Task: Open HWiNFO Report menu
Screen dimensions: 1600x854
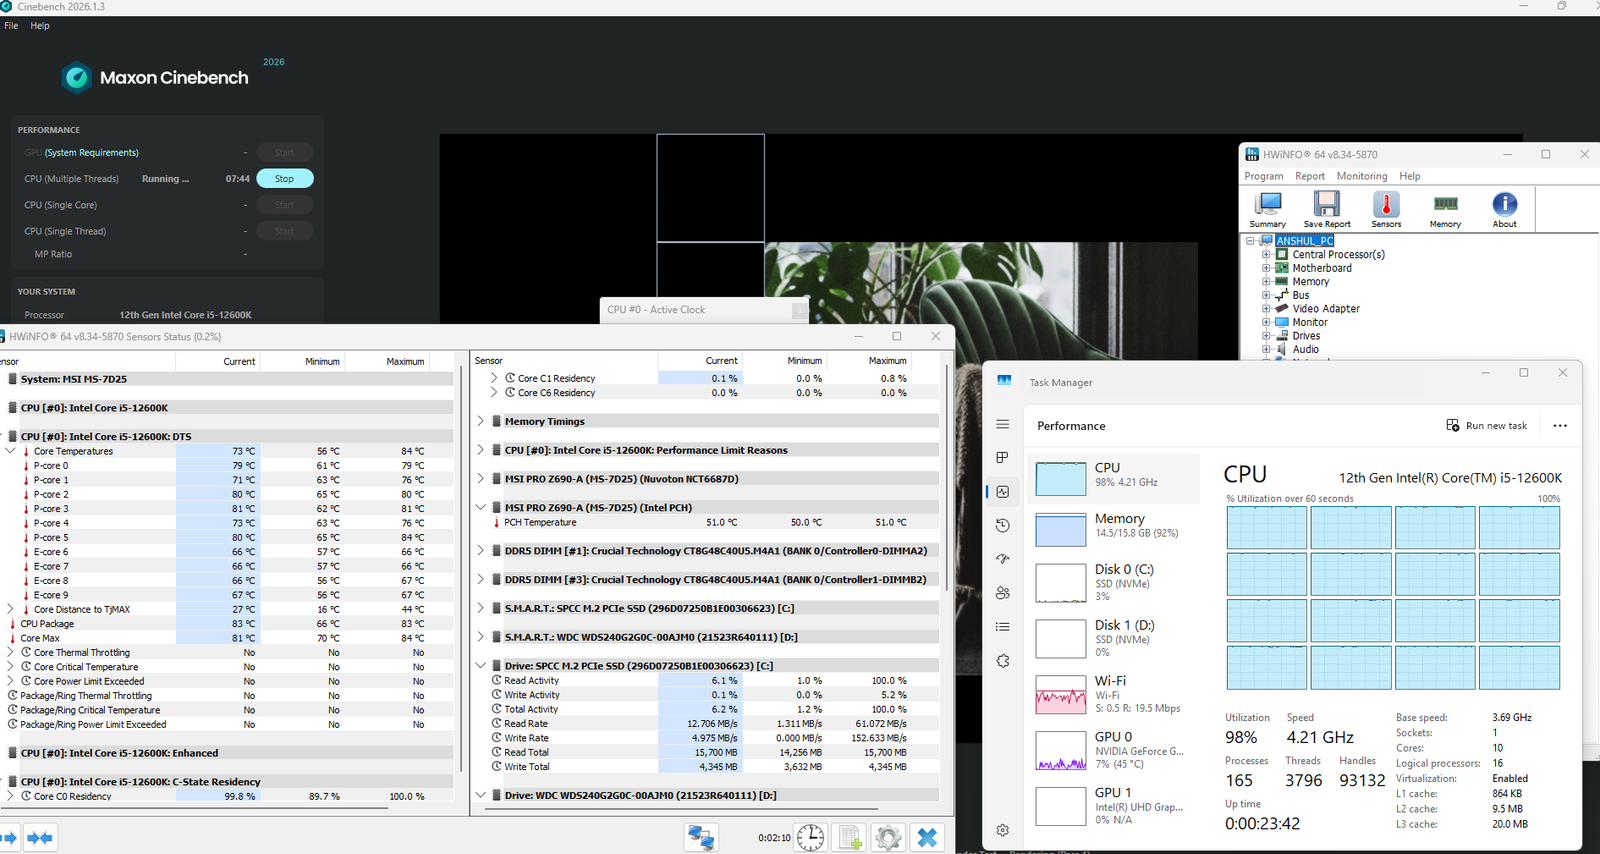Action: (x=1310, y=176)
